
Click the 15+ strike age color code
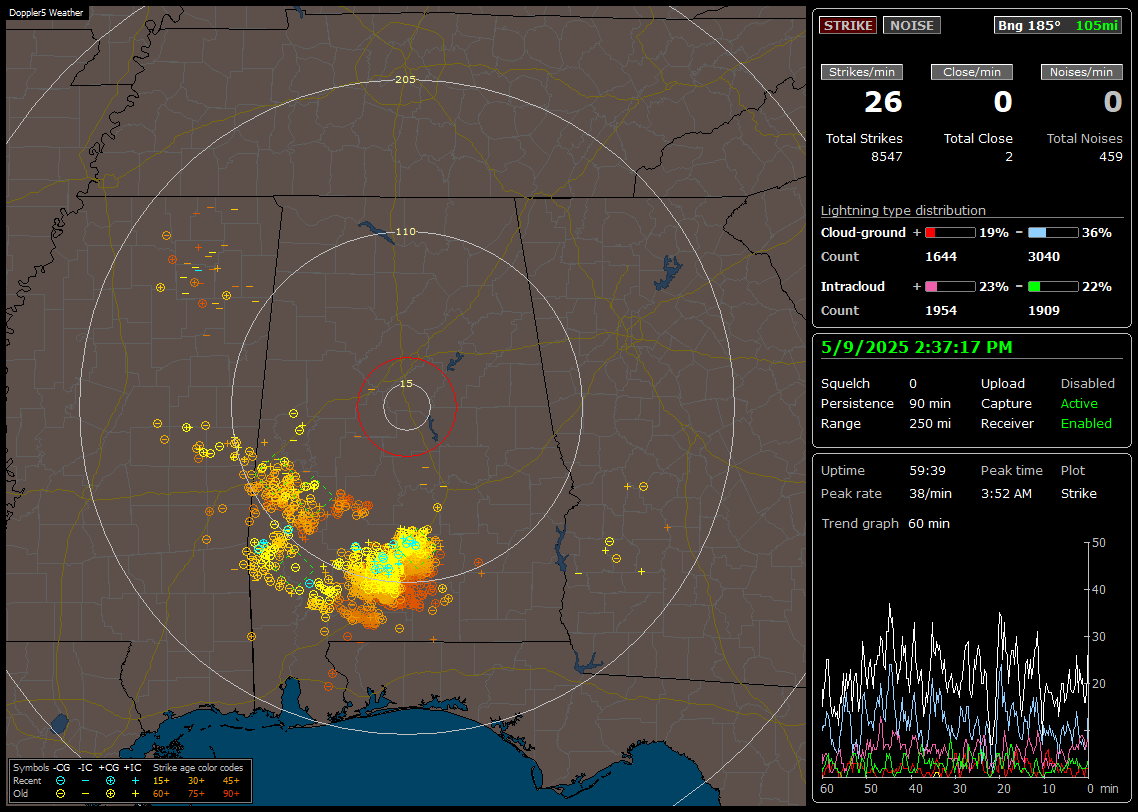coord(161,781)
